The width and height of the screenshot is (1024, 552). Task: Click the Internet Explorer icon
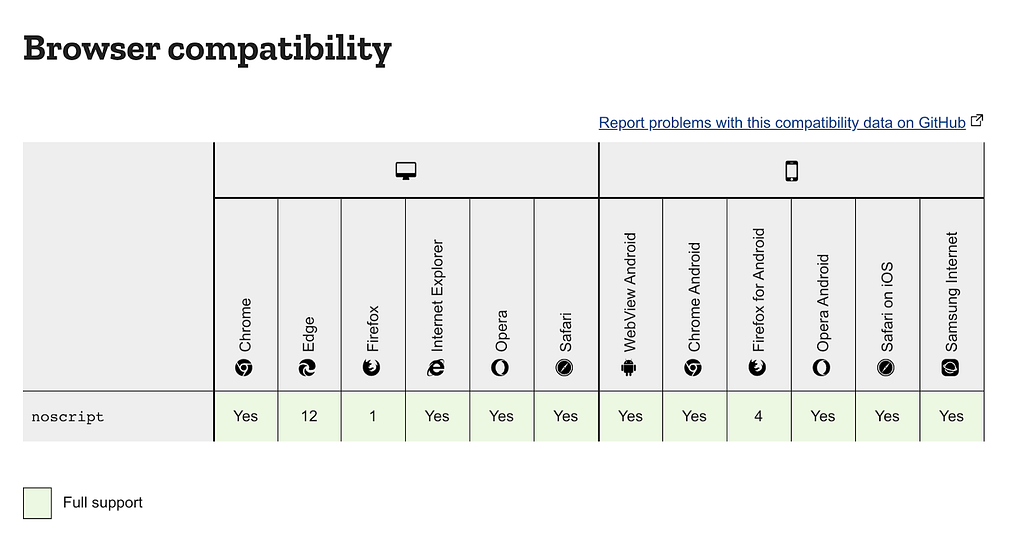point(436,368)
